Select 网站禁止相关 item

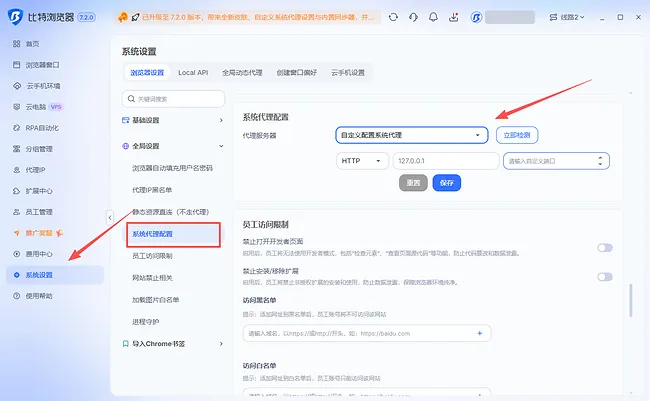(x=152, y=278)
